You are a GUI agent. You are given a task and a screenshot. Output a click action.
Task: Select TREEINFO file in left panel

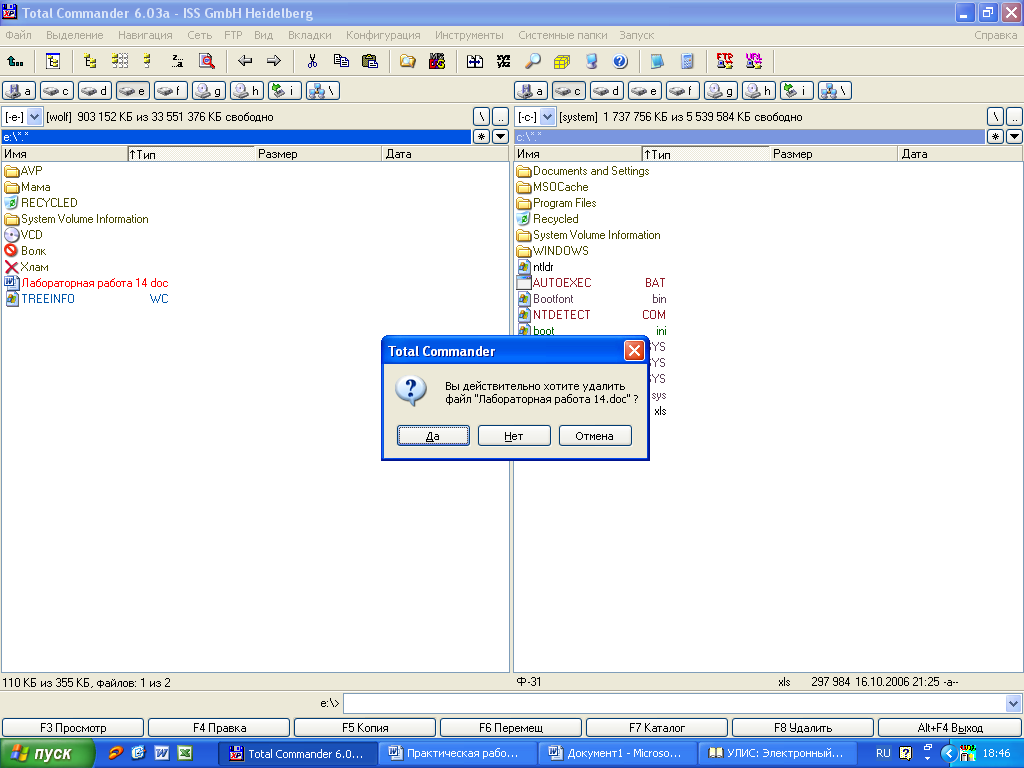(86, 298)
